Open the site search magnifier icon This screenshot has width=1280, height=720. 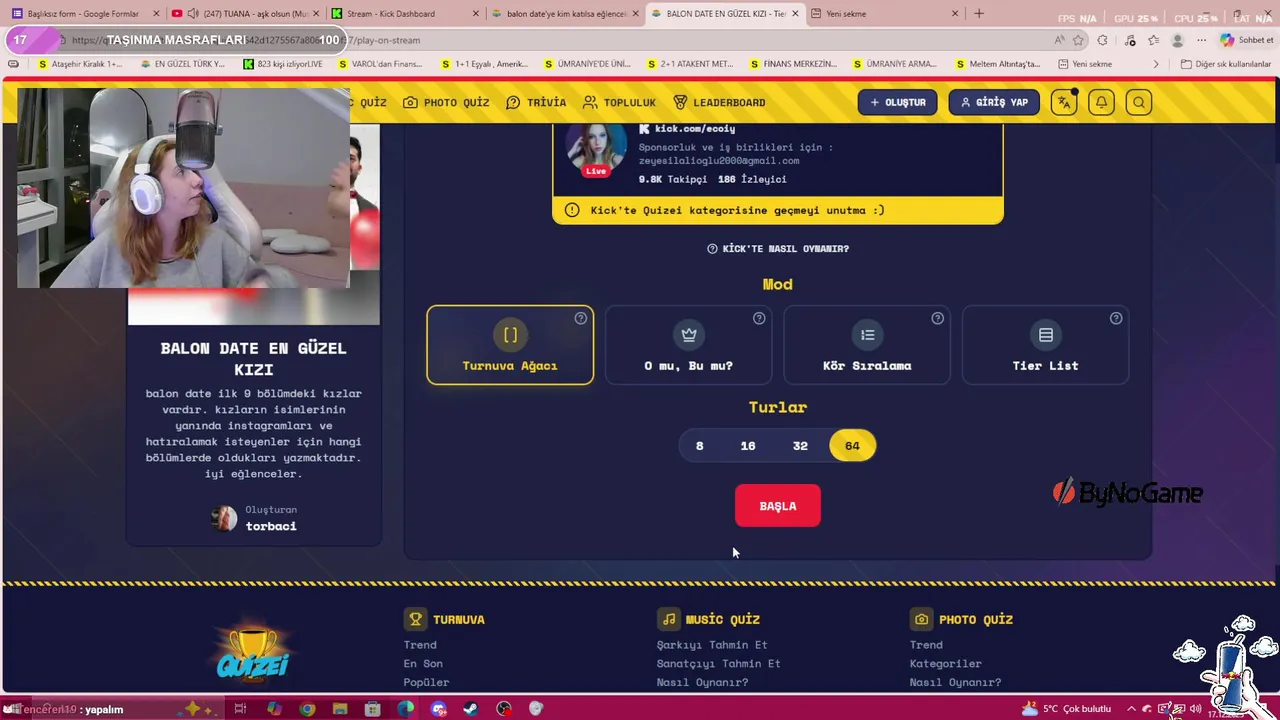point(1138,102)
